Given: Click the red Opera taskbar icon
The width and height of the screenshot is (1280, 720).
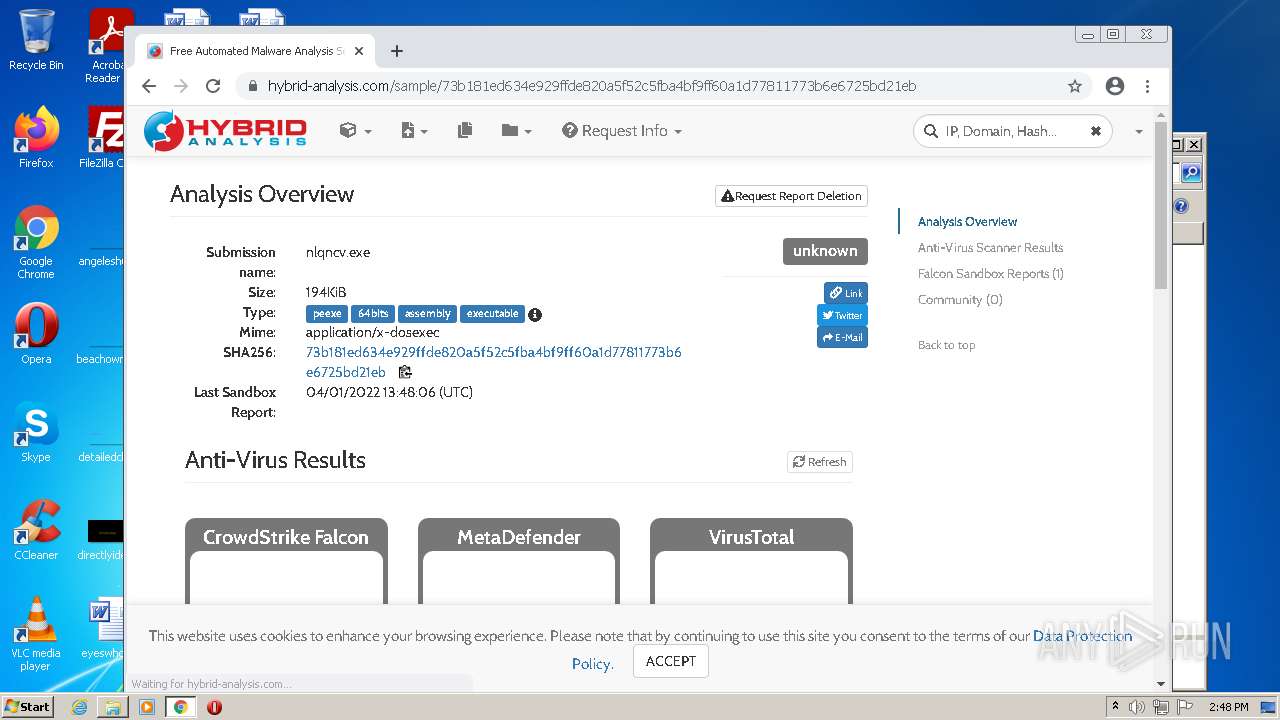Looking at the screenshot, I should pos(214,707).
